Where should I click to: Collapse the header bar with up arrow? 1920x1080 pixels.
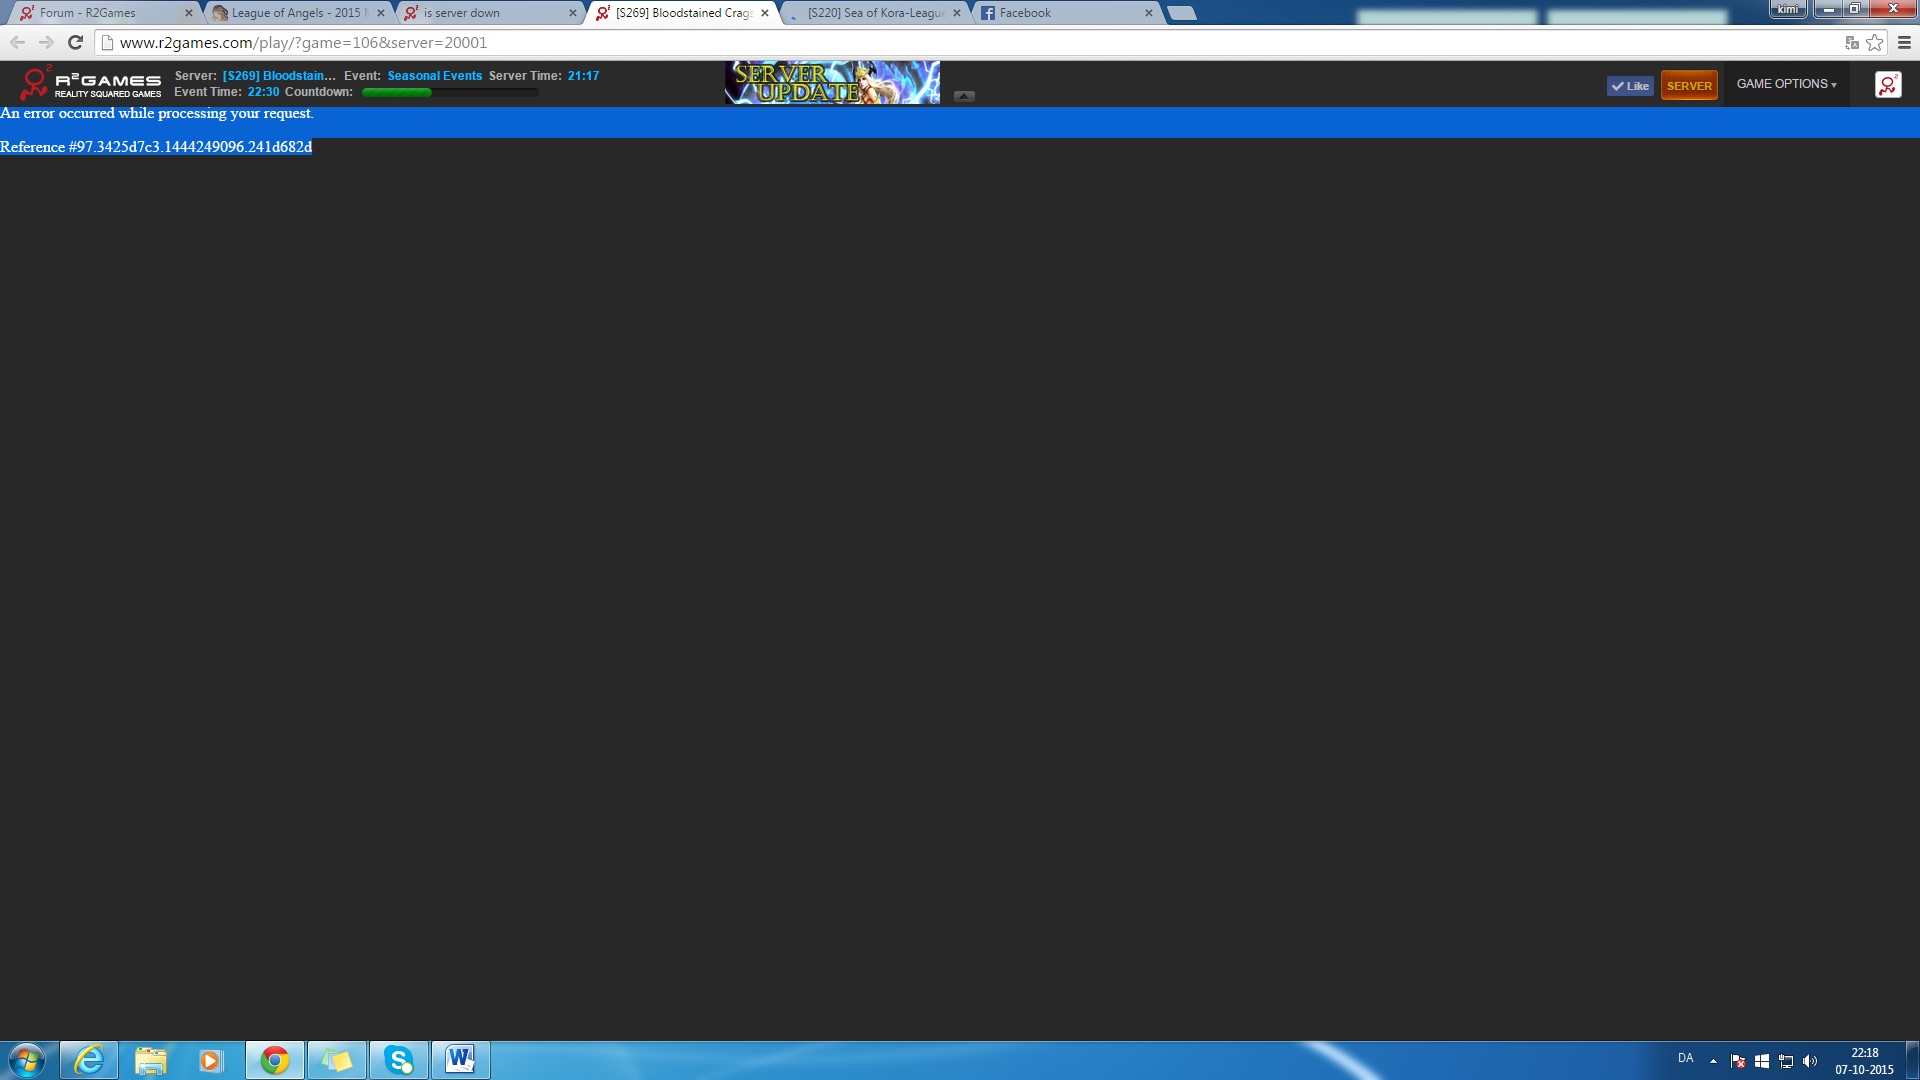pyautogui.click(x=964, y=96)
